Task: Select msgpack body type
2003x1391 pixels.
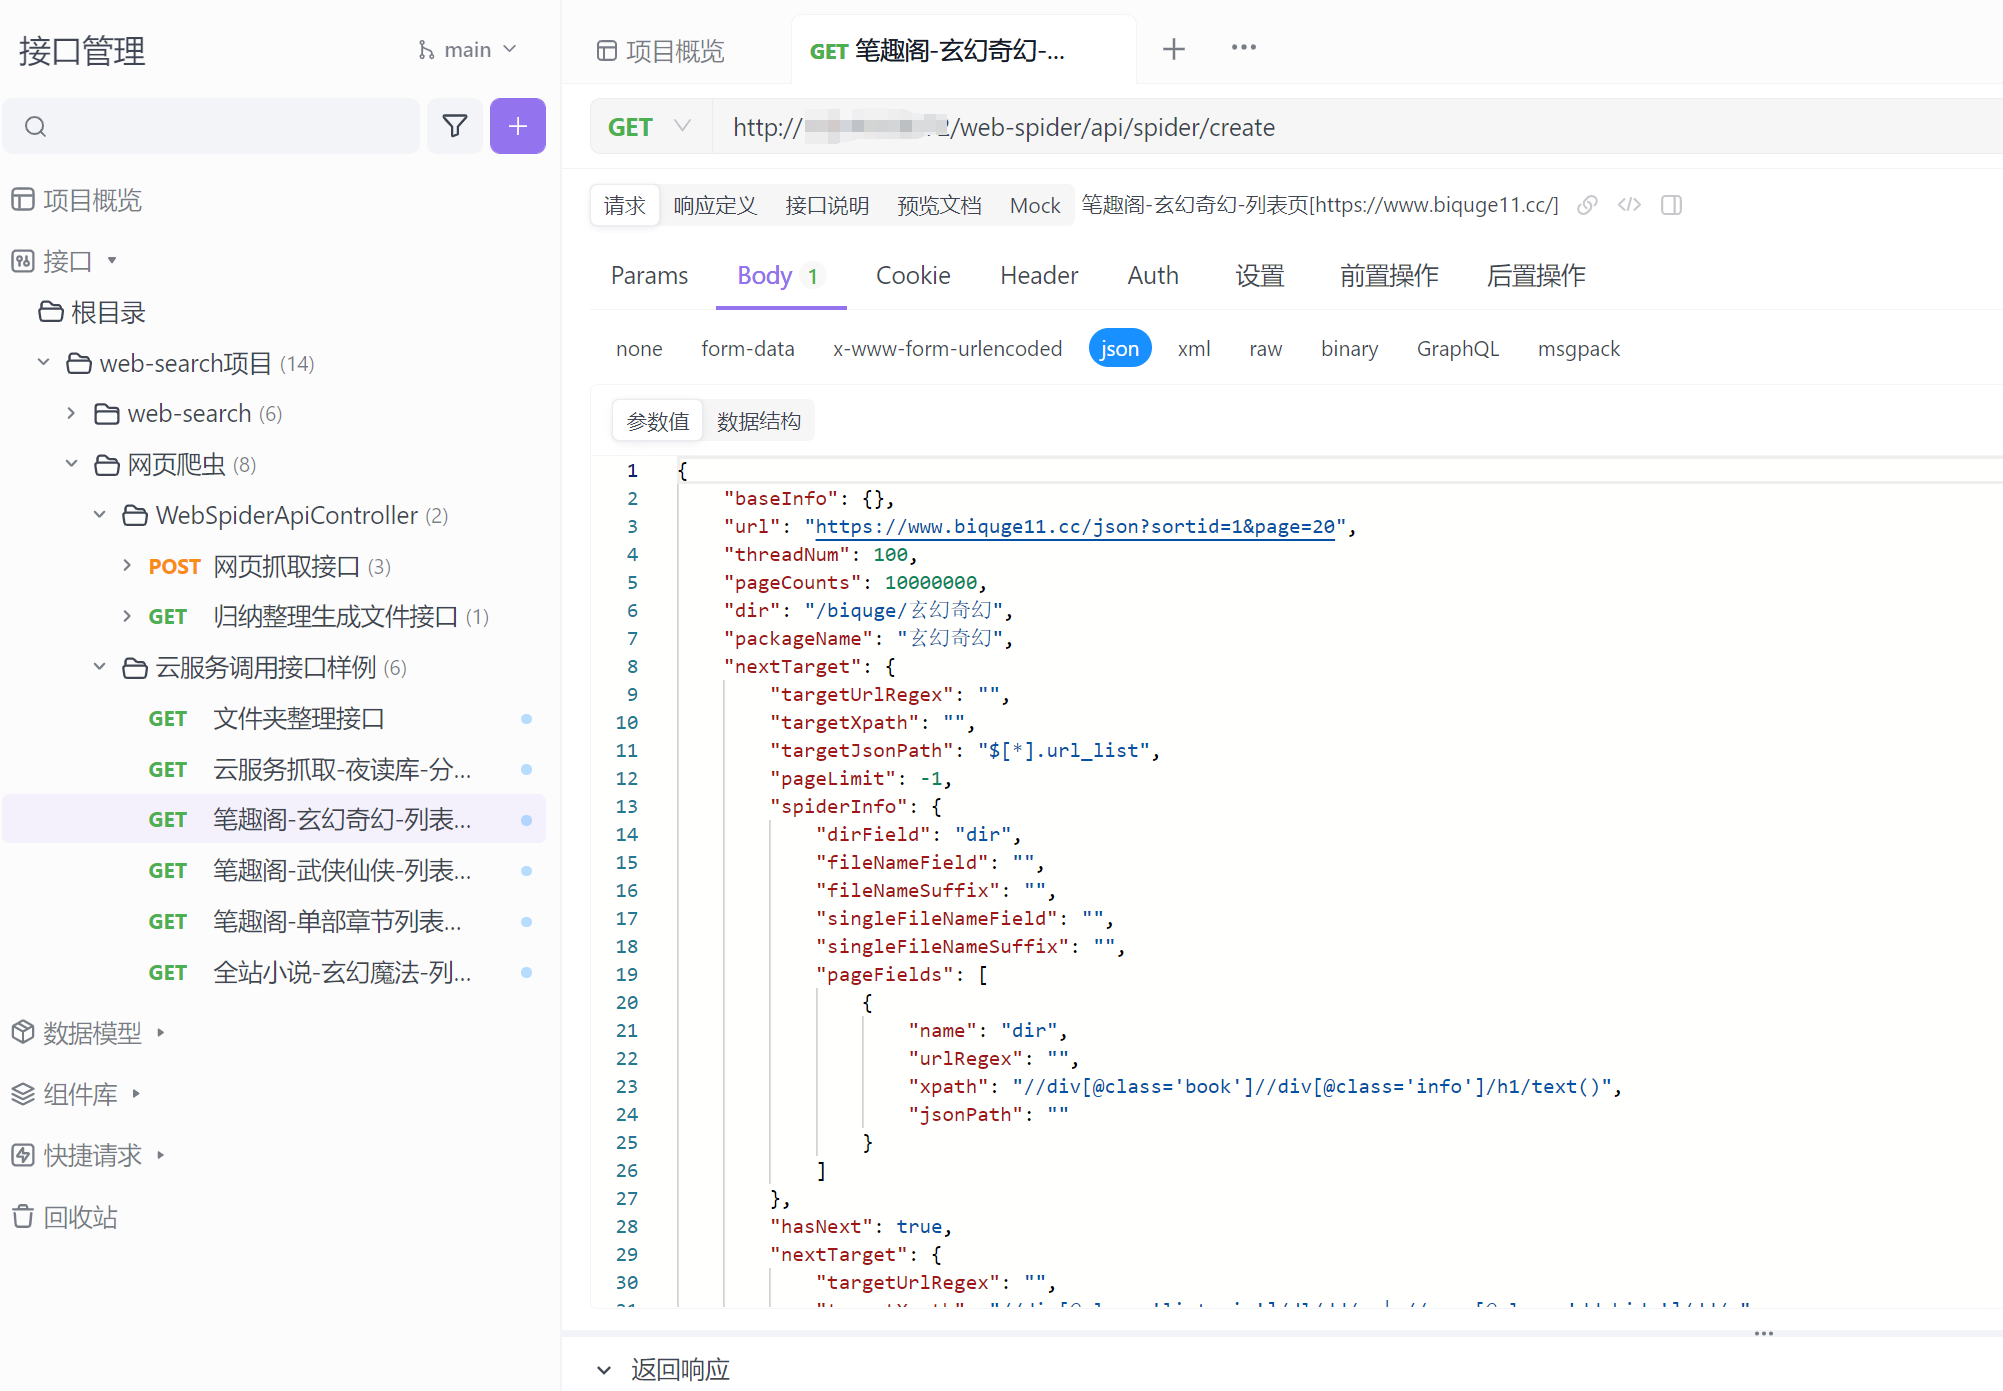Action: pos(1578,349)
